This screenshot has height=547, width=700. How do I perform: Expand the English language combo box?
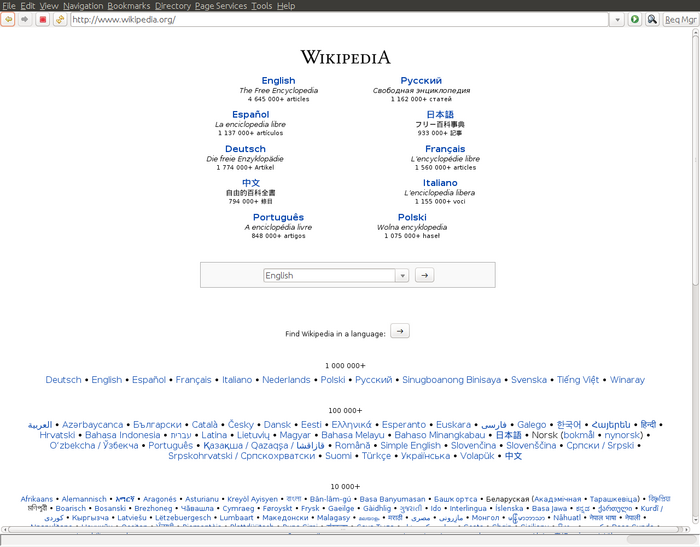click(402, 275)
